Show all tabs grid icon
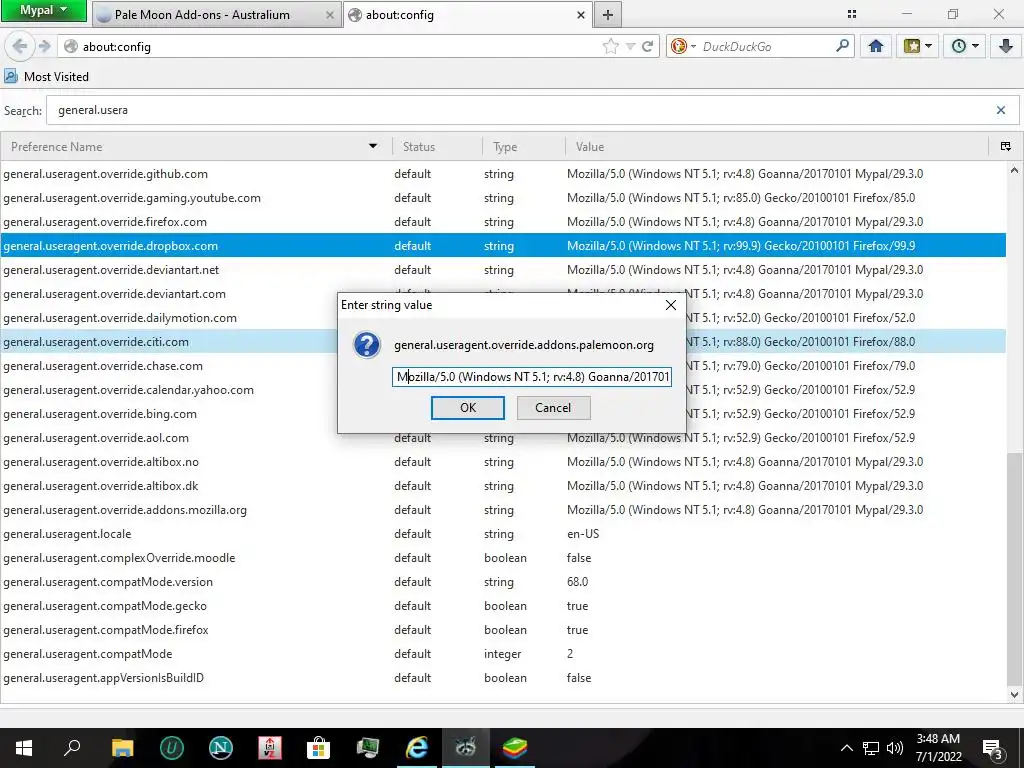 [x=852, y=14]
